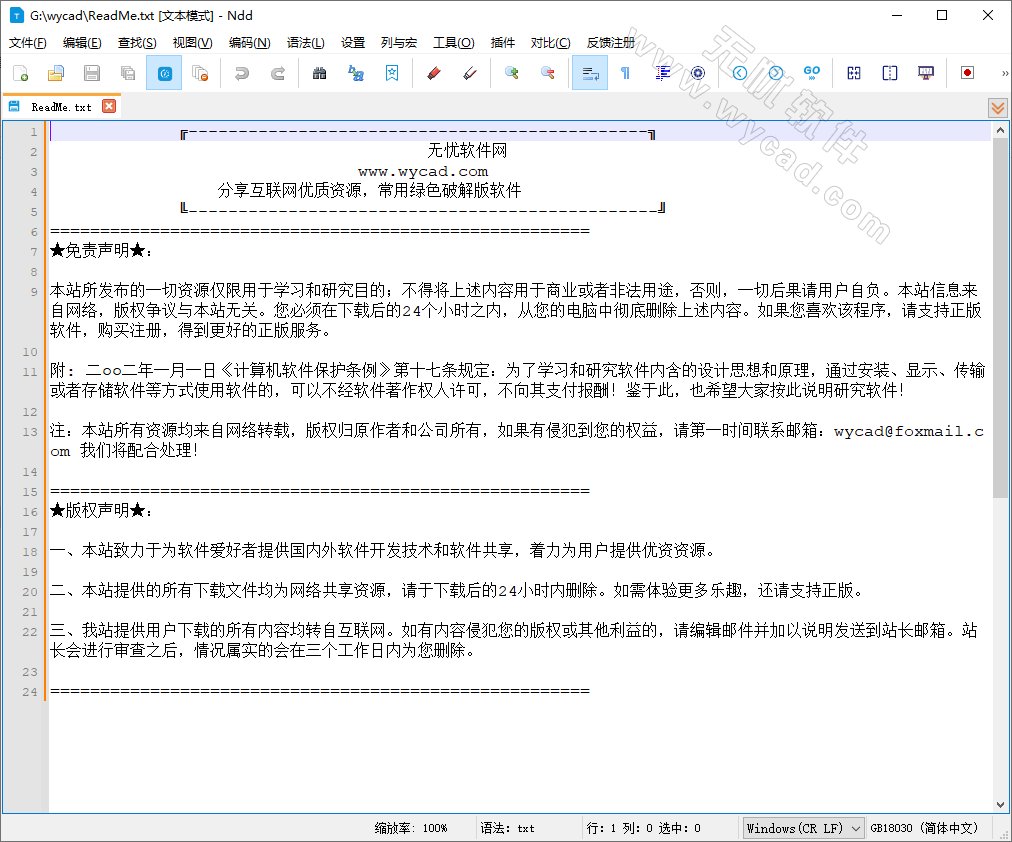
Task: Toggle paragraph mark display
Action: coord(624,73)
